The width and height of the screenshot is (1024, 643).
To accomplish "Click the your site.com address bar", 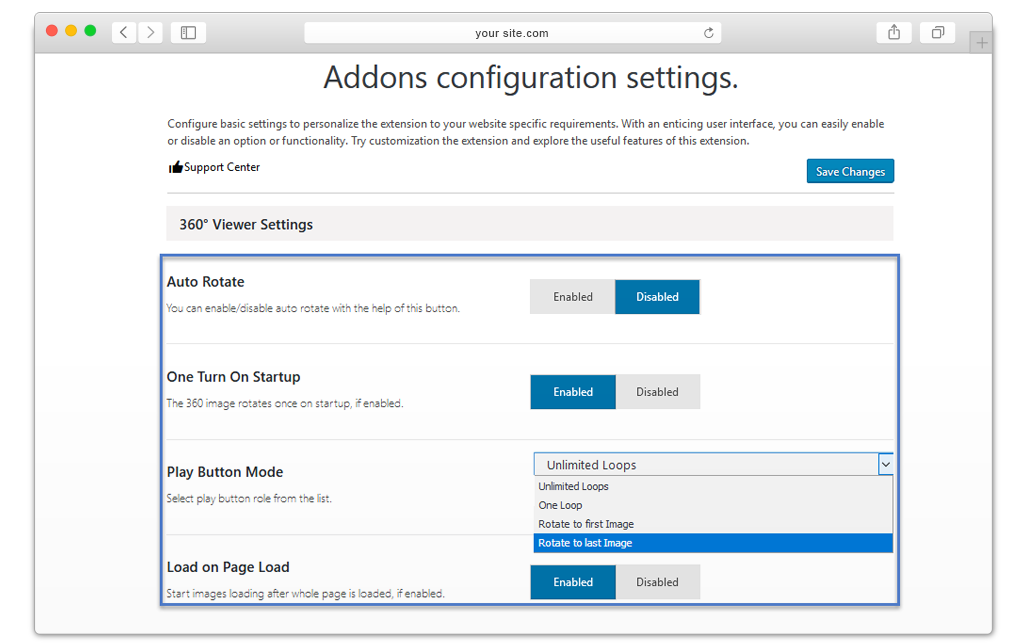I will (513, 33).
